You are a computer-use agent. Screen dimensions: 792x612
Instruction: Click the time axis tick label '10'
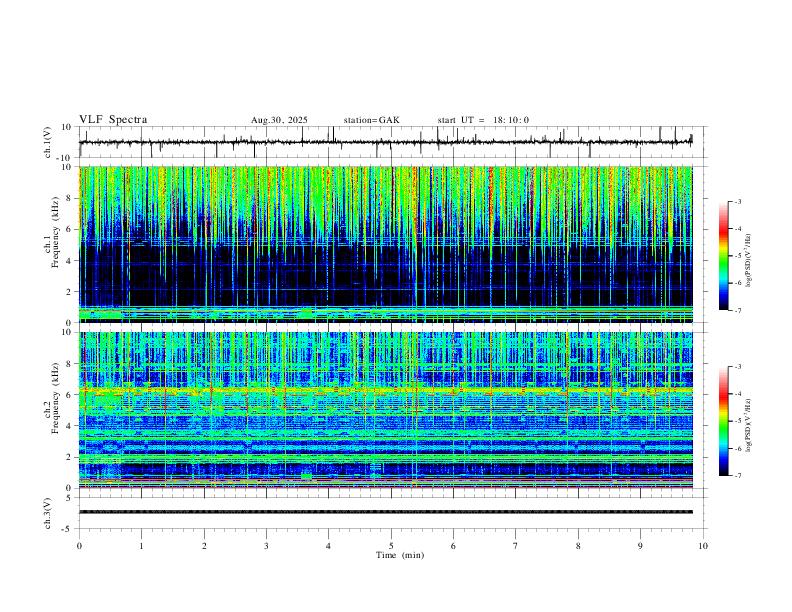(703, 546)
